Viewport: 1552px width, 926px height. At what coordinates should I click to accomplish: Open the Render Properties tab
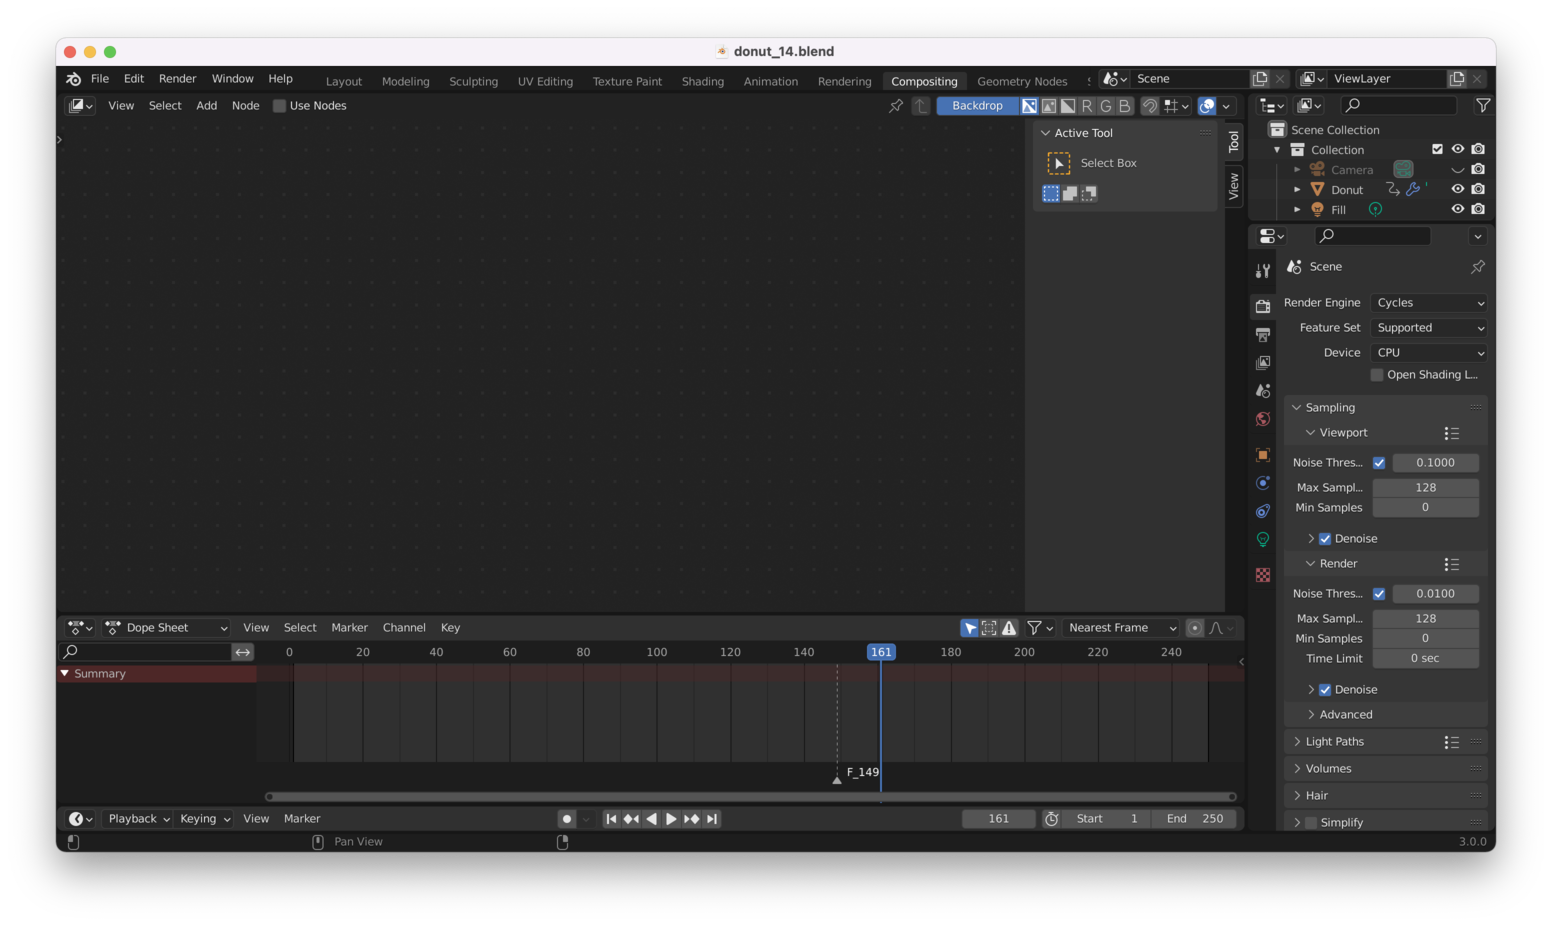click(1262, 306)
